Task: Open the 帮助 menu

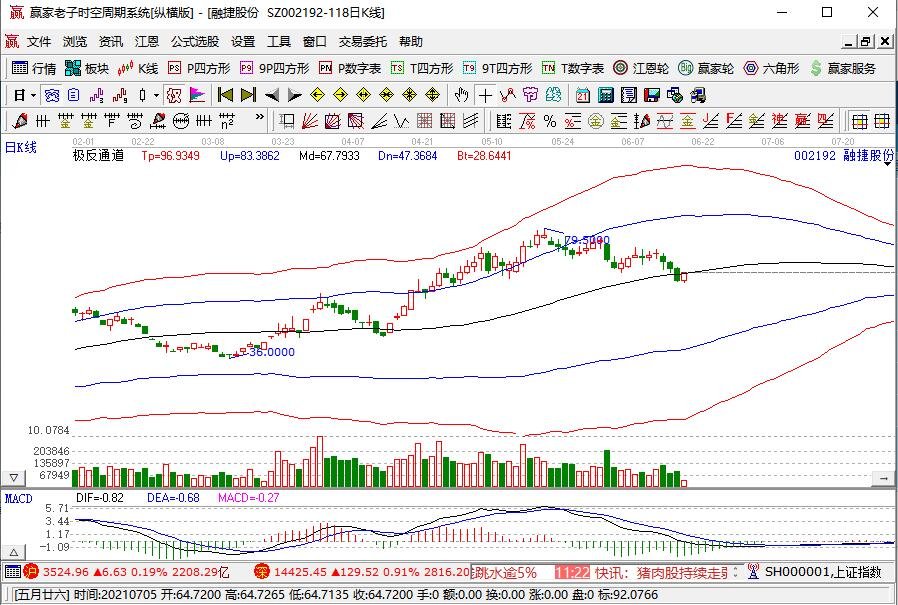Action: [411, 42]
